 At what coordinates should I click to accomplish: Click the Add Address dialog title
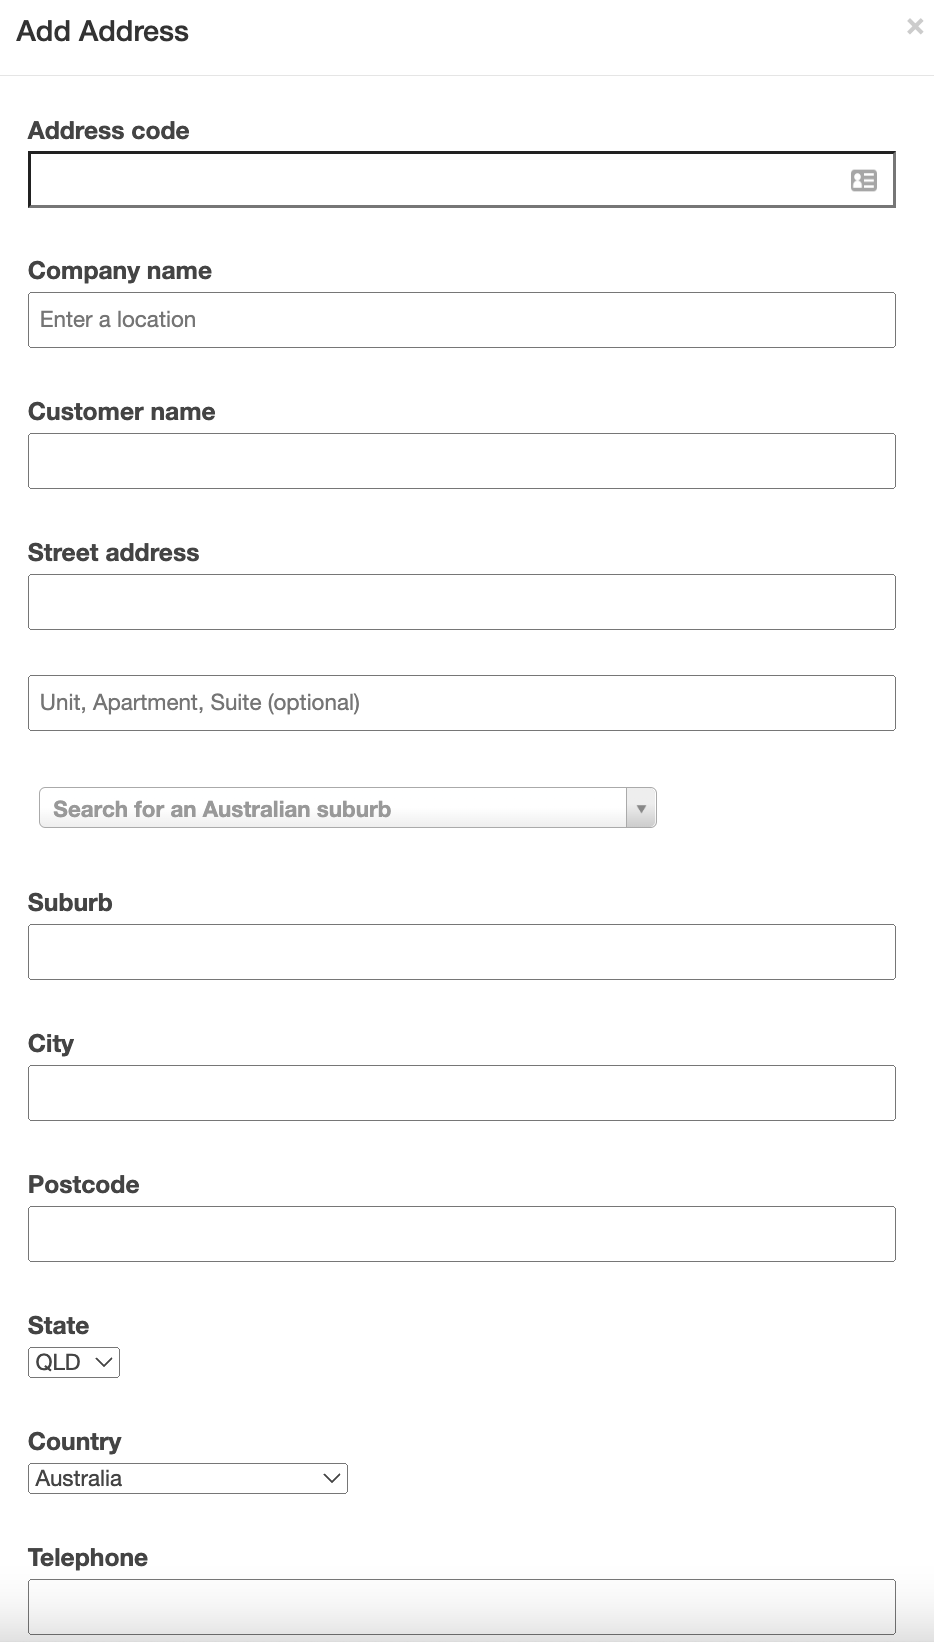102,31
